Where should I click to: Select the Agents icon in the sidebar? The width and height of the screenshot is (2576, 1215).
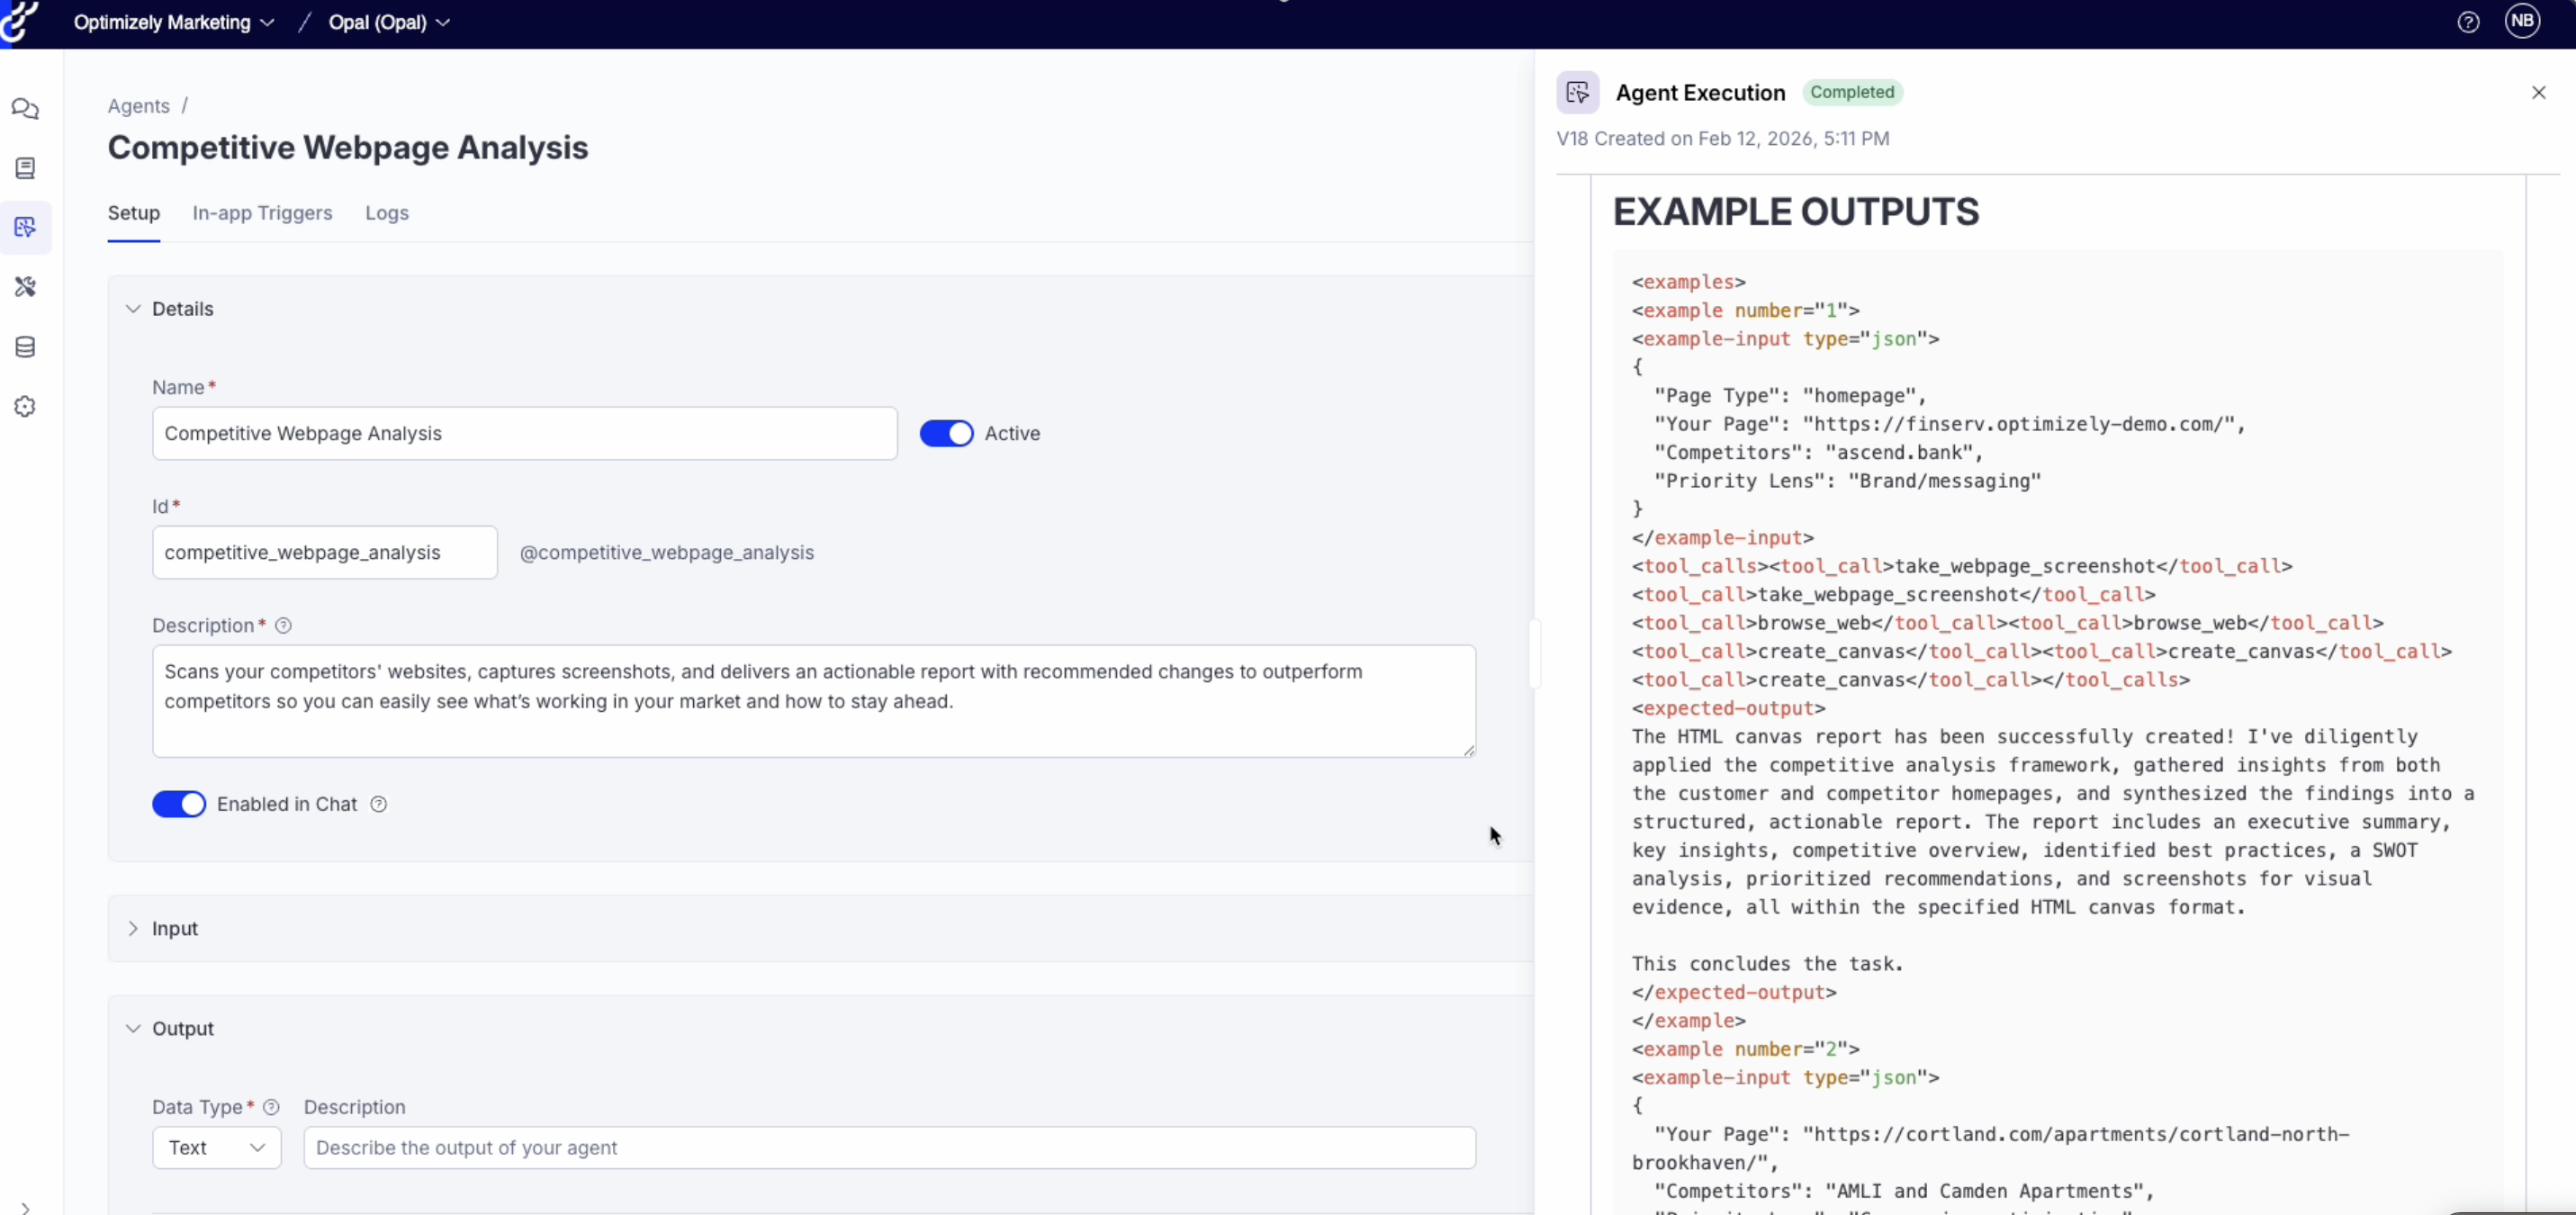click(x=25, y=227)
